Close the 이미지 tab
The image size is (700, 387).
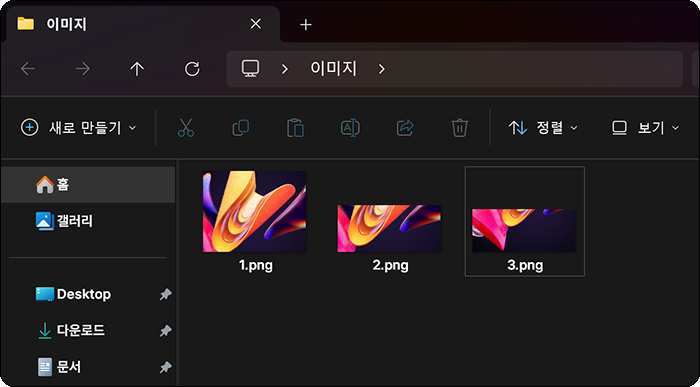click(256, 24)
